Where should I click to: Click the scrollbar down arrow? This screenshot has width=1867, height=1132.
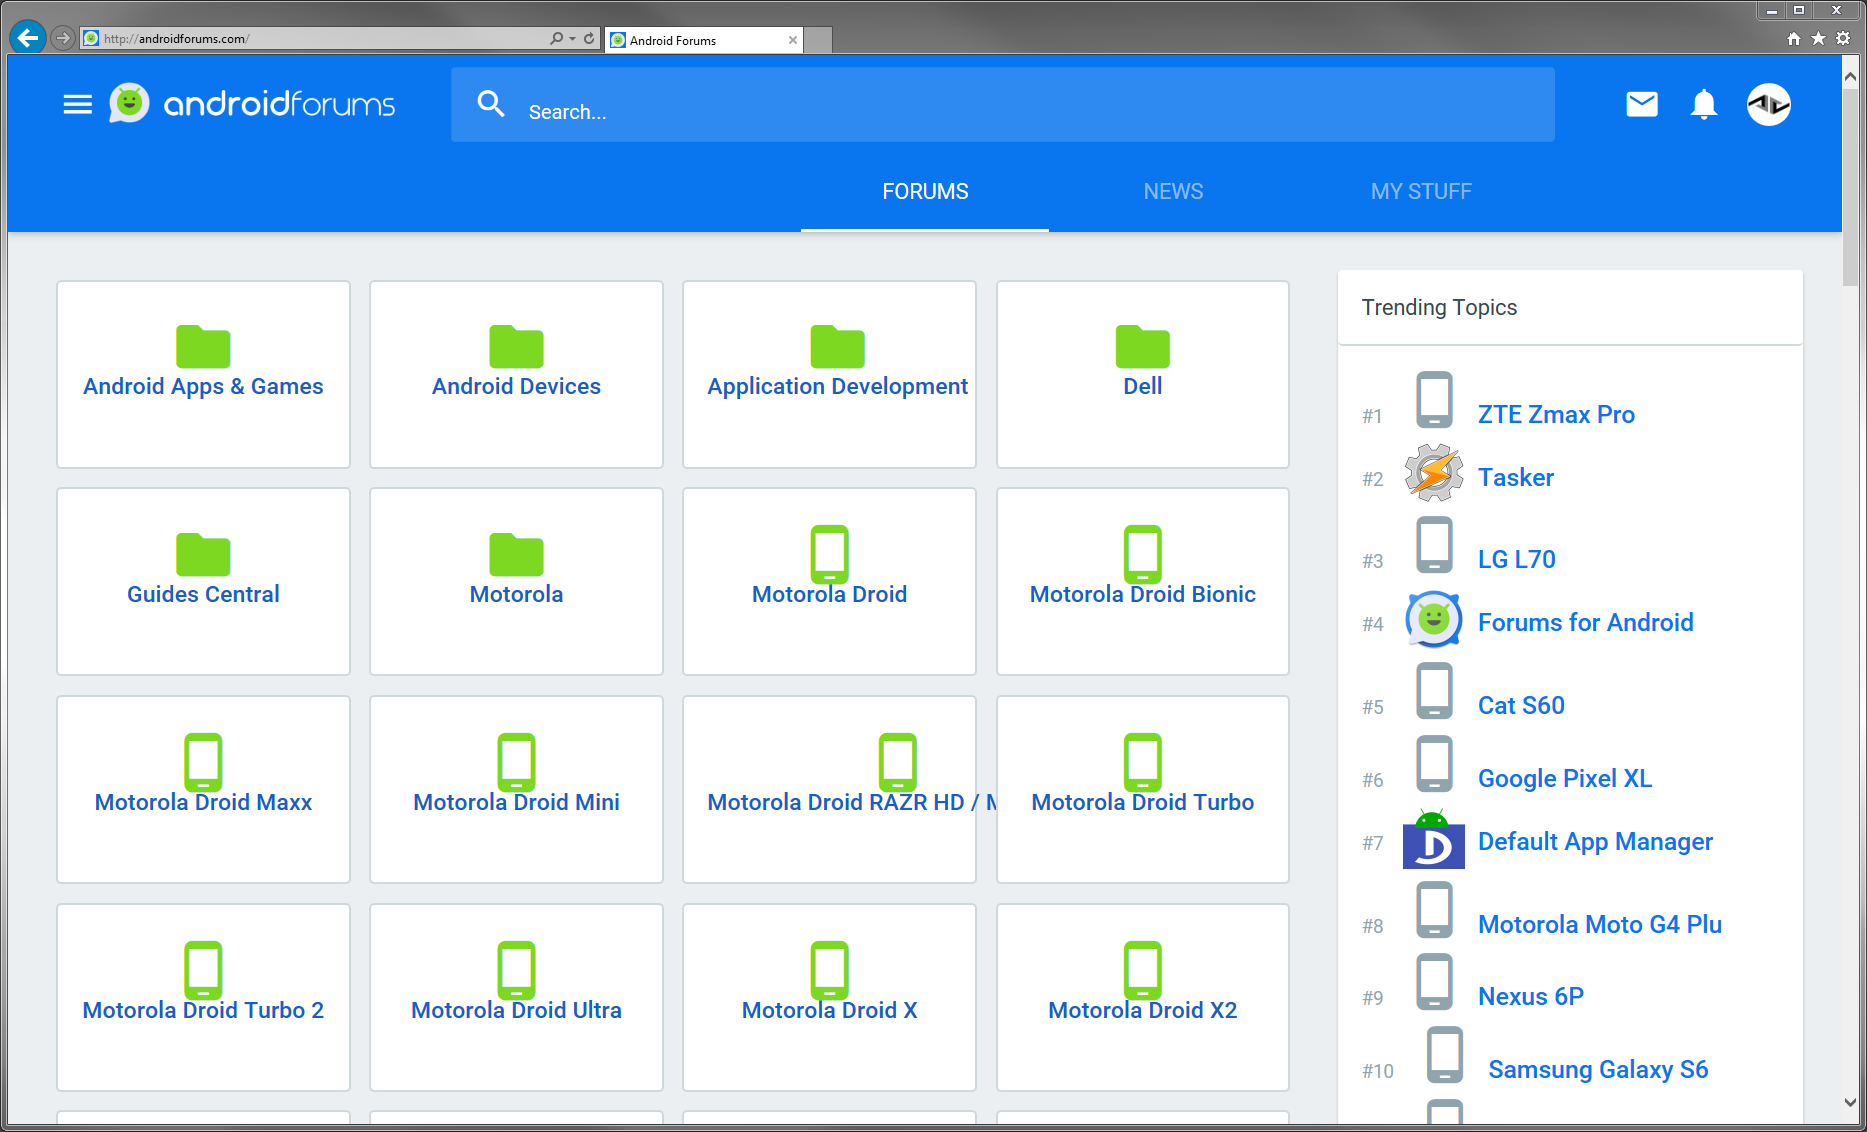click(1850, 1102)
